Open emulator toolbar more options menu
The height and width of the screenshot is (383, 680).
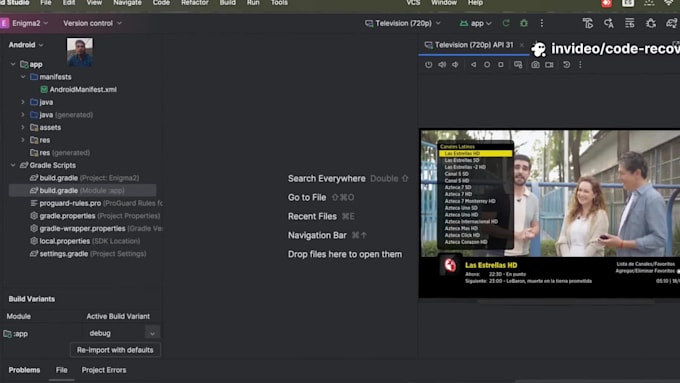(580, 65)
